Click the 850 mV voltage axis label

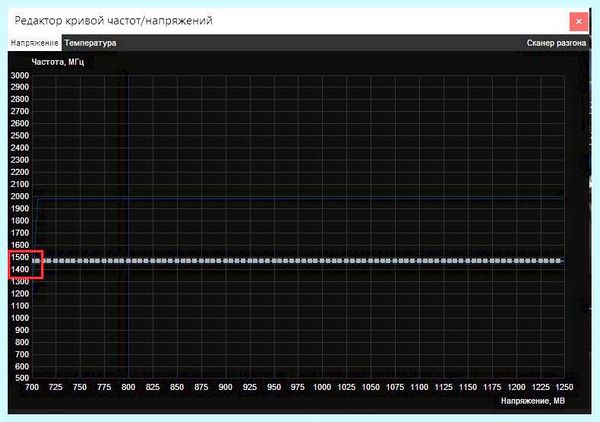pos(177,387)
